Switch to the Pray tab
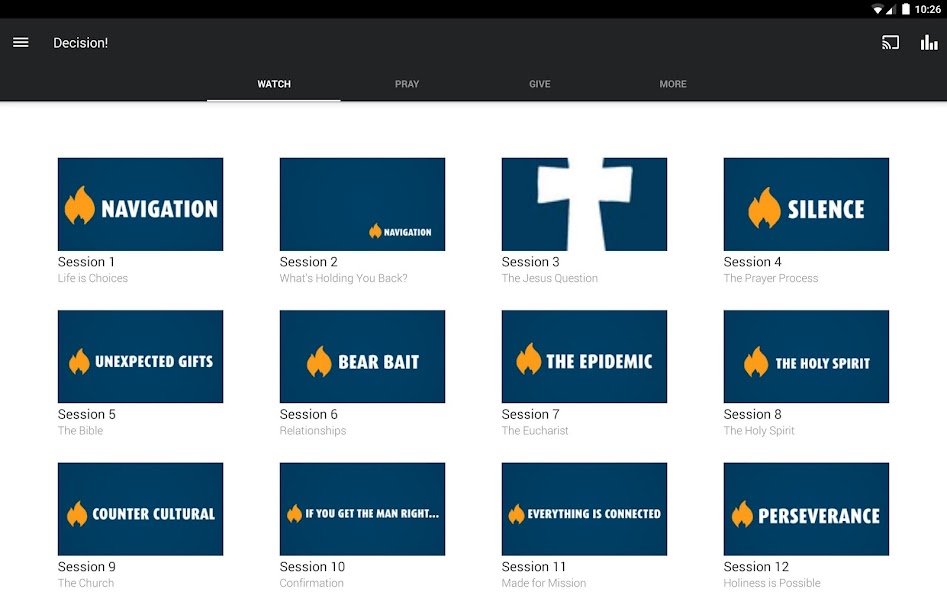The width and height of the screenshot is (947, 592). coord(407,84)
